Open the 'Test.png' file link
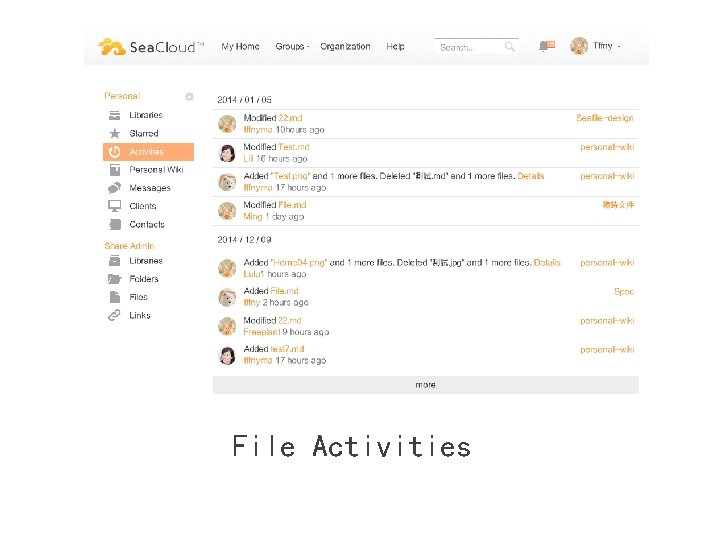The height and width of the screenshot is (540, 720). [x=291, y=176]
